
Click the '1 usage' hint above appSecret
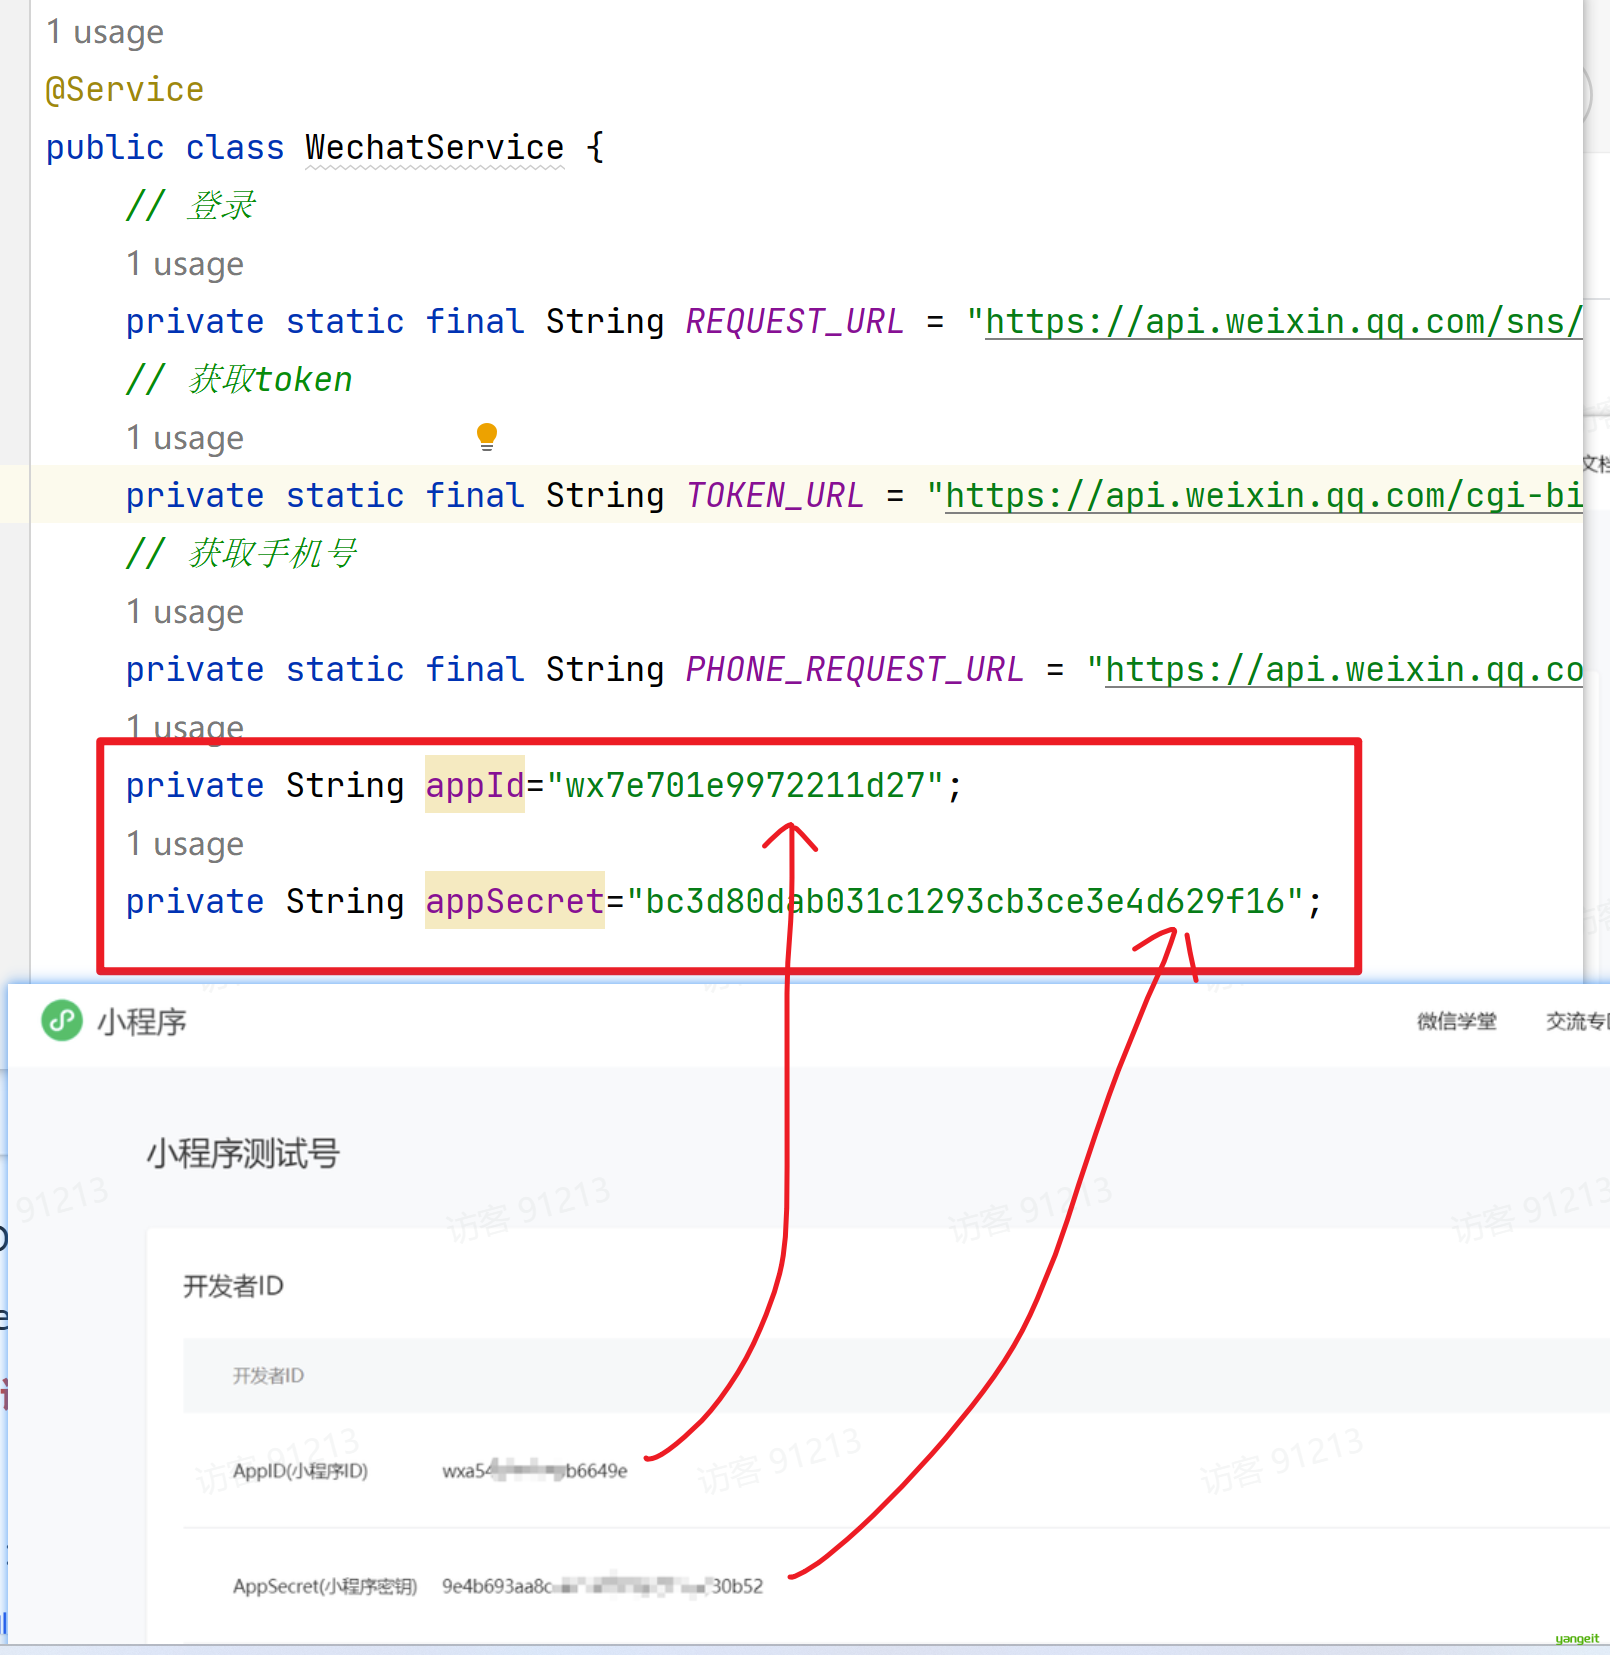click(x=185, y=844)
